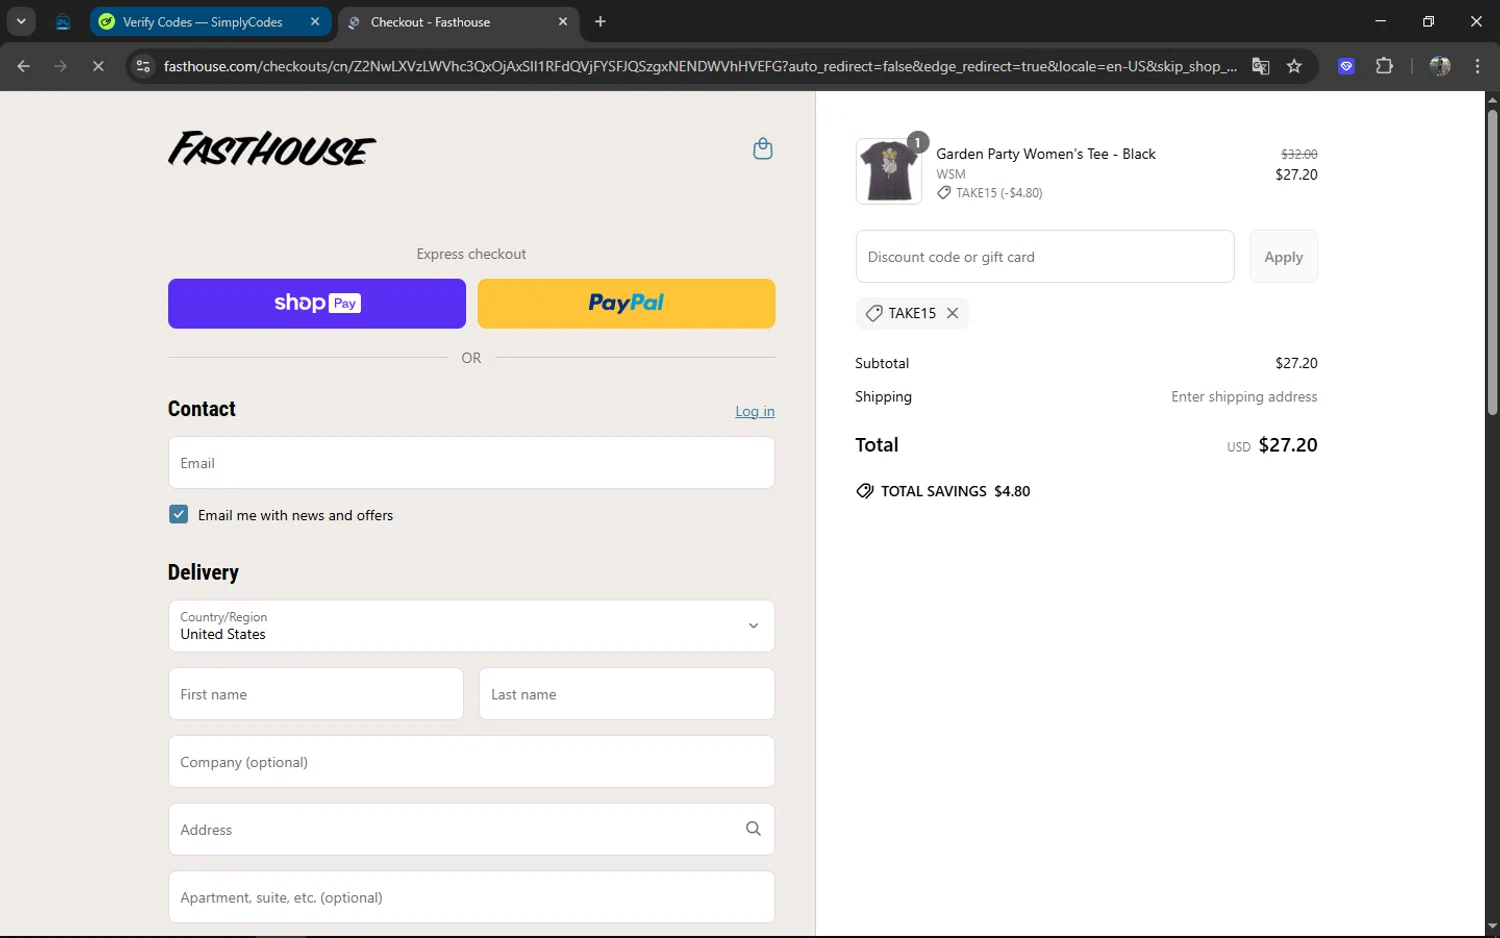Image resolution: width=1500 pixels, height=938 pixels.
Task: Go forward in browser history
Action: coord(61,66)
